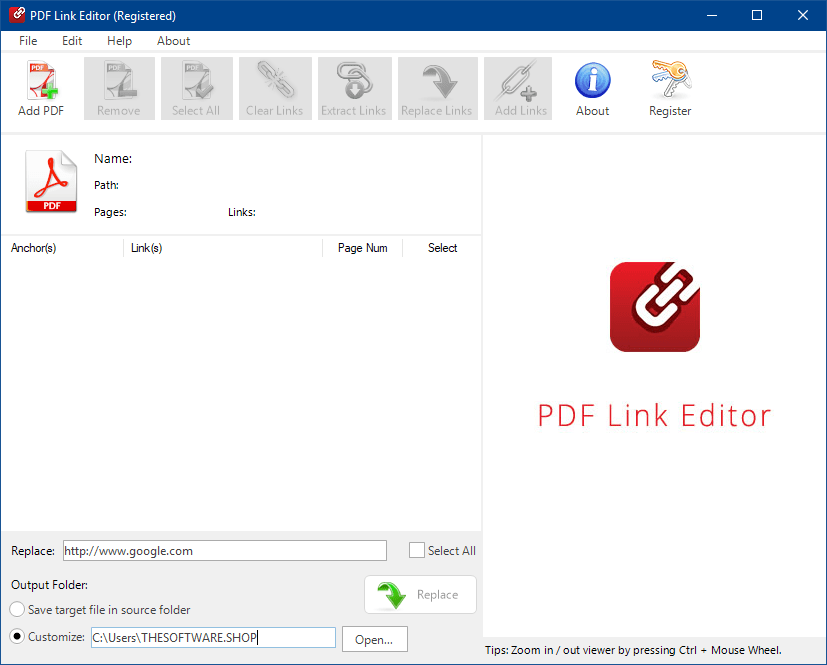
Task: Open the Help menu
Action: (x=119, y=41)
